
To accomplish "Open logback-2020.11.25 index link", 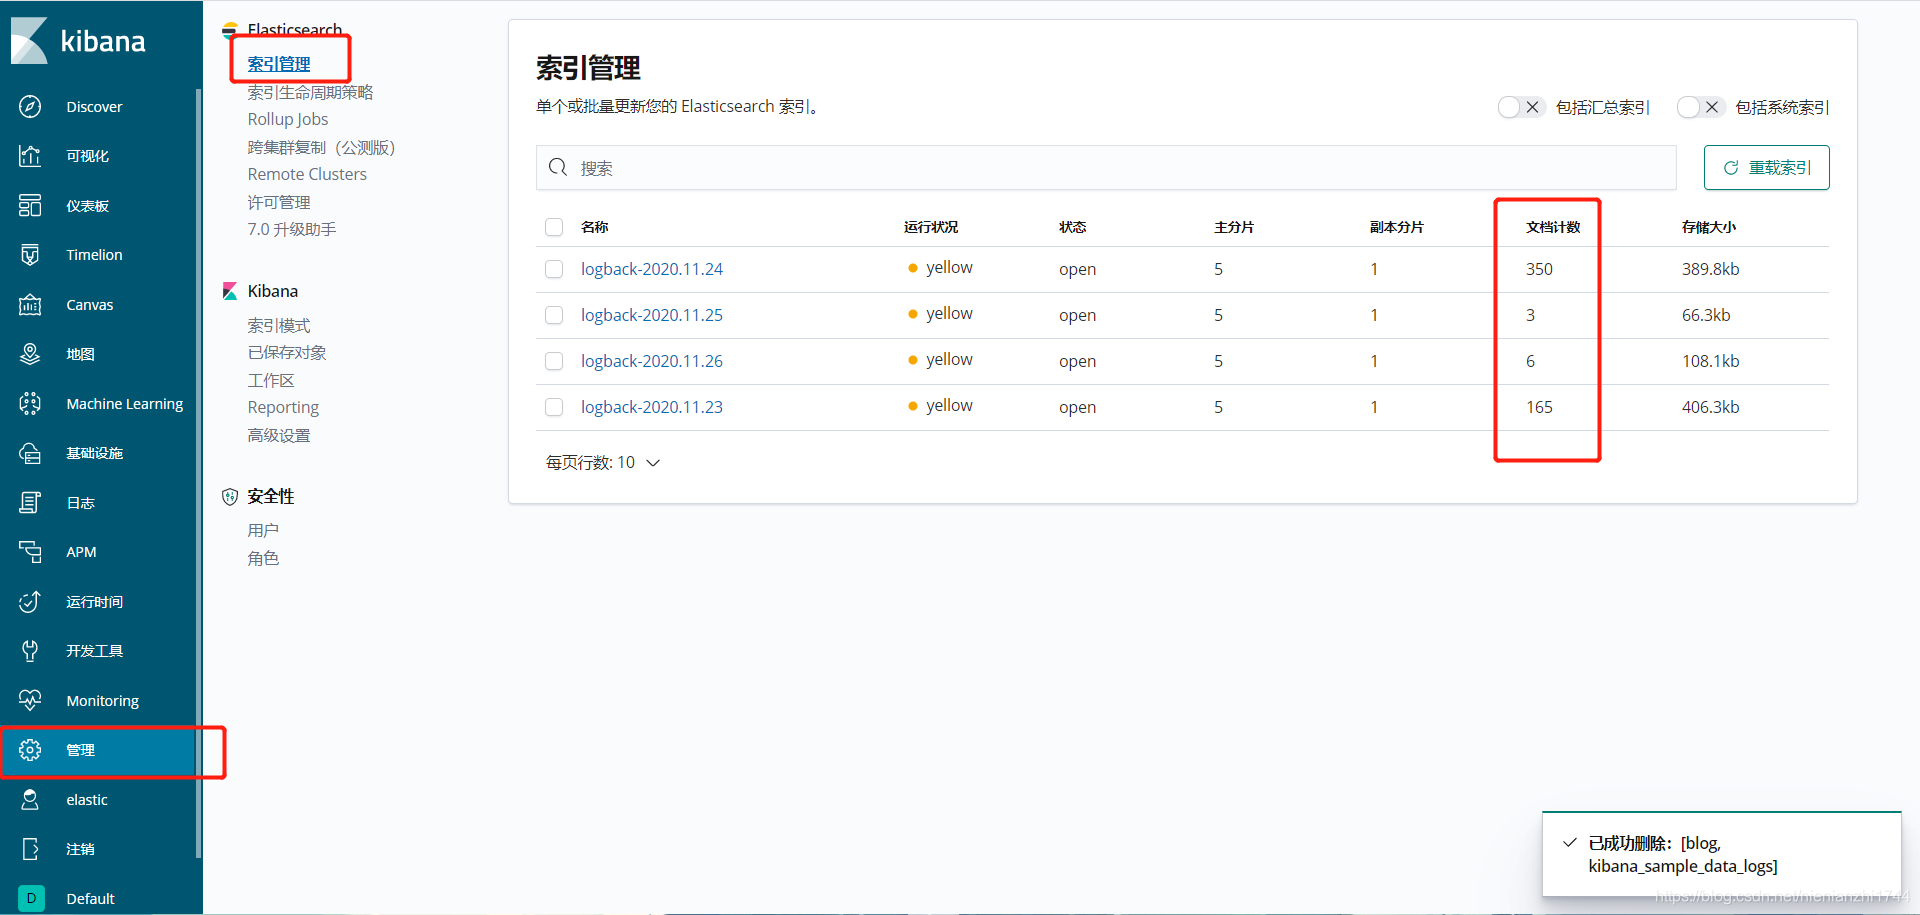I will pyautogui.click(x=652, y=315).
